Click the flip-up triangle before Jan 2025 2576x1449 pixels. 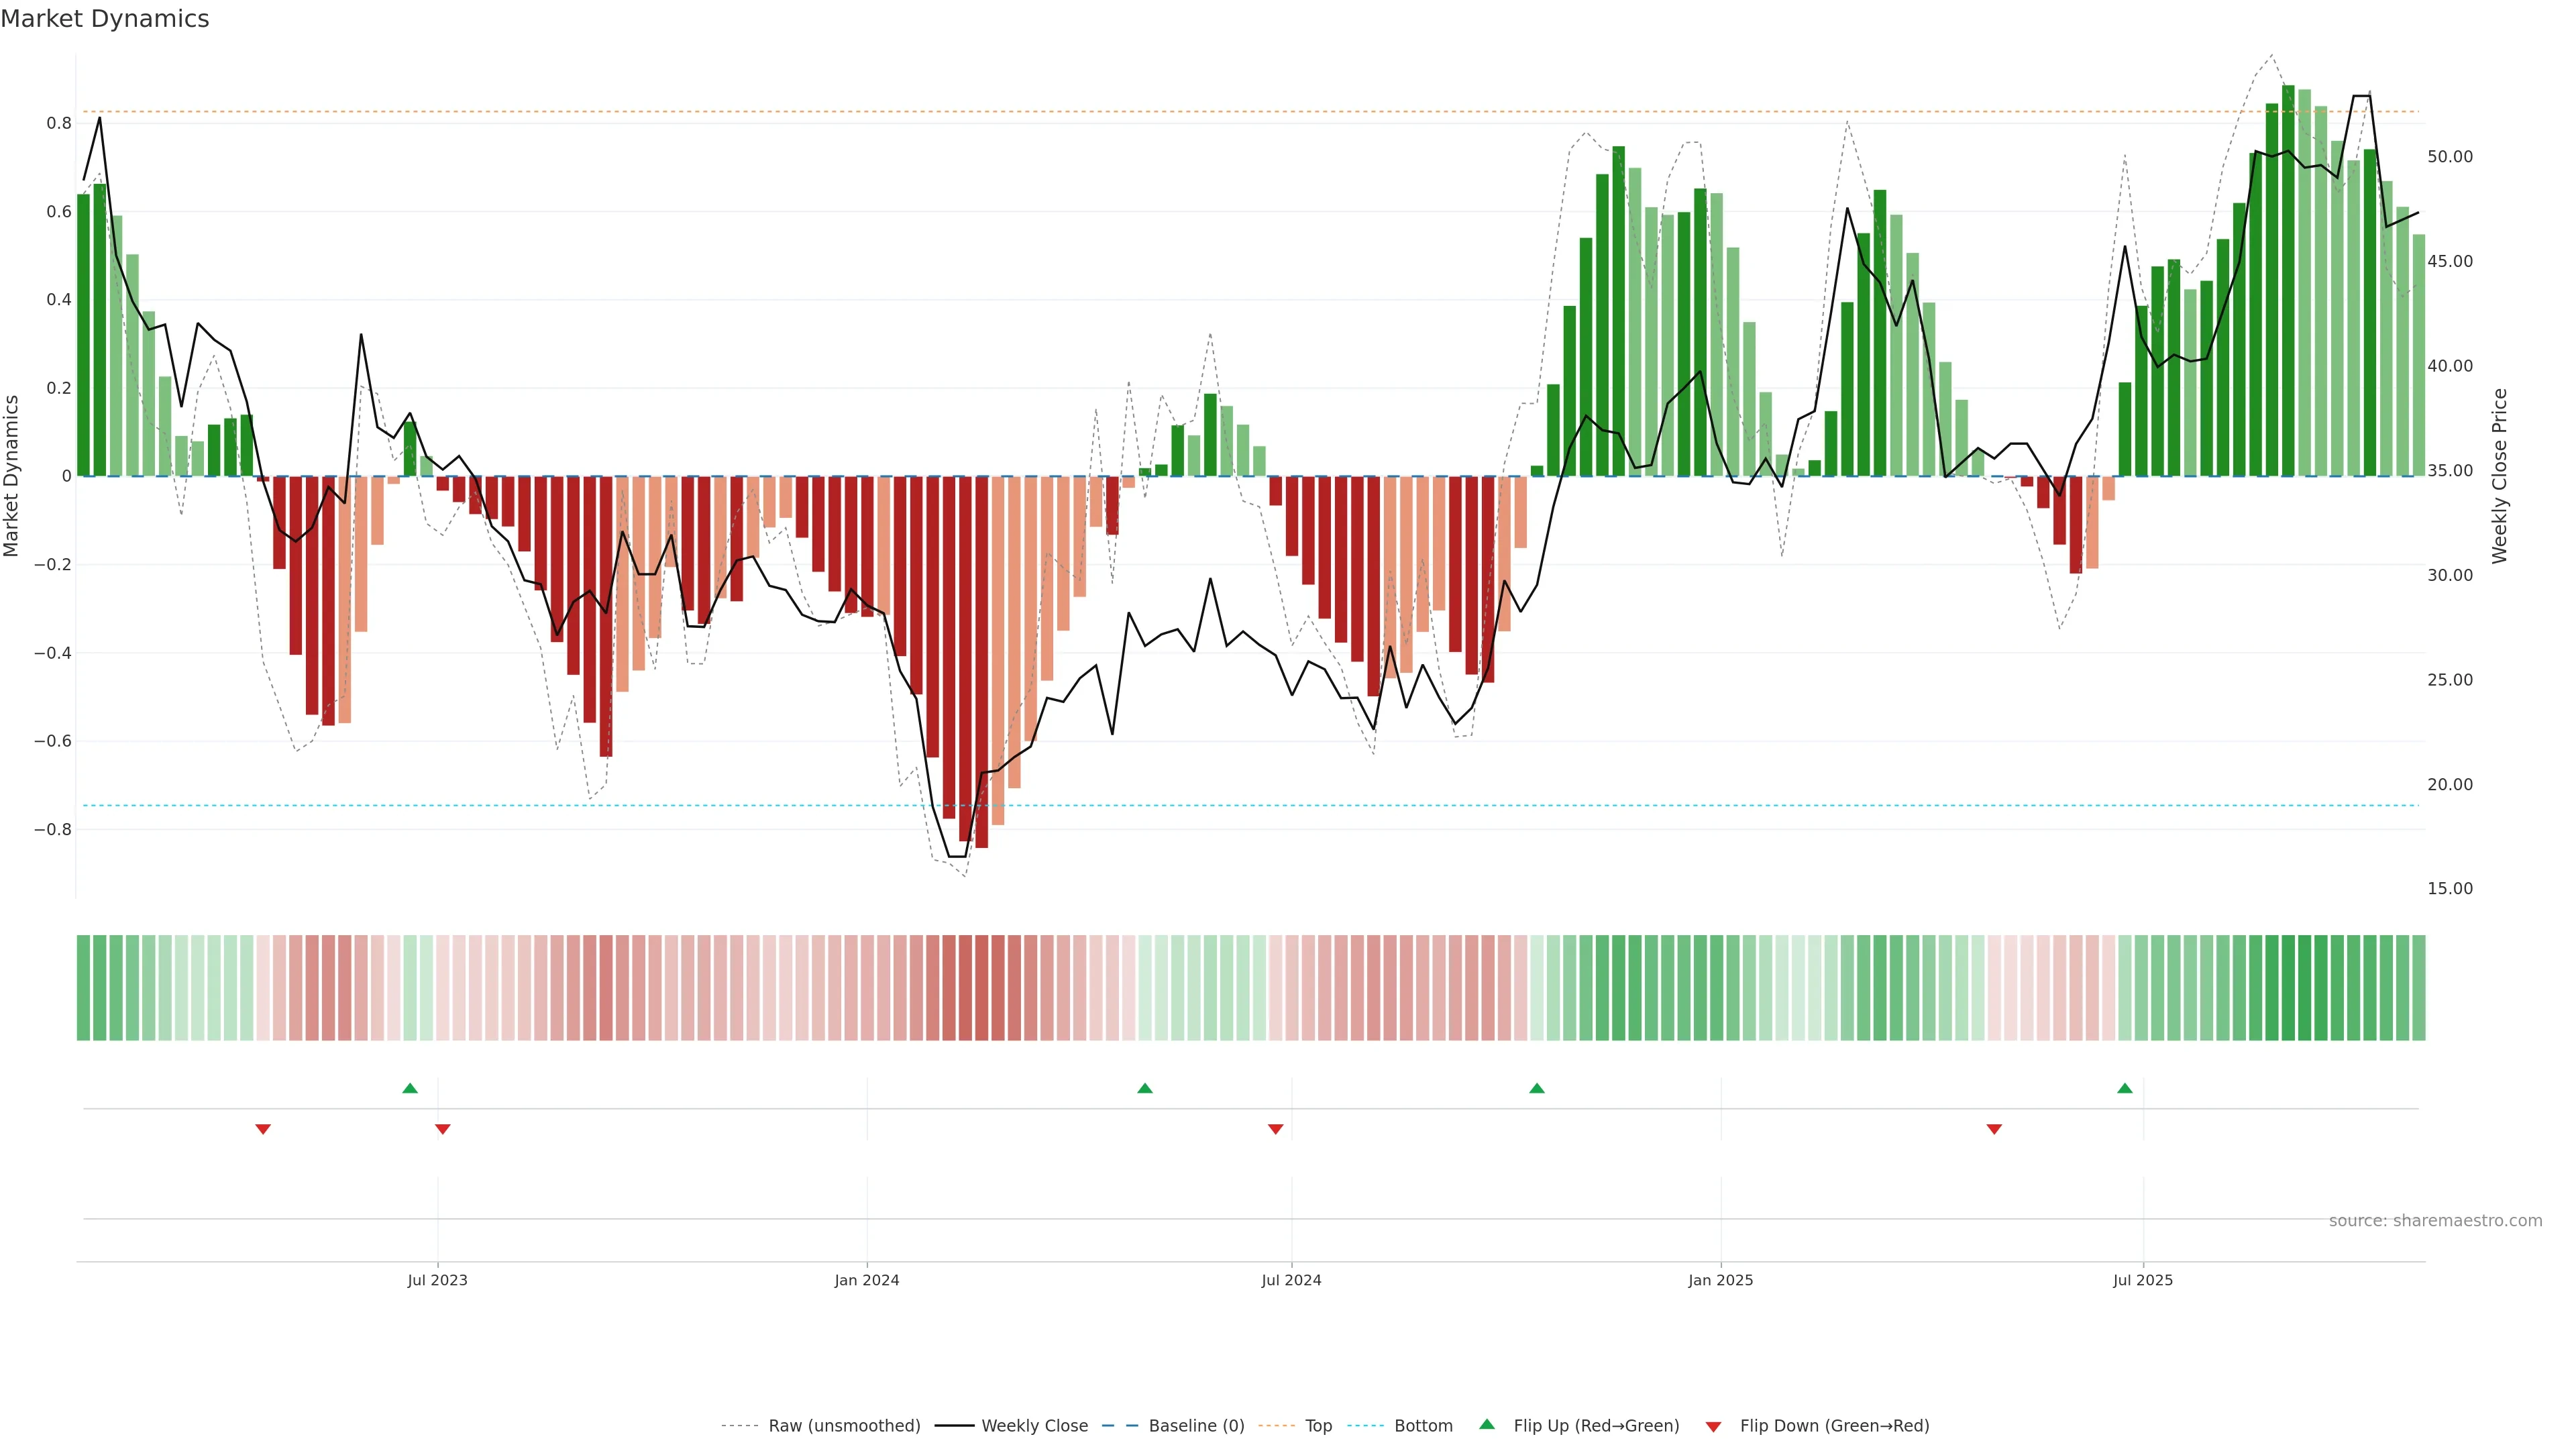click(1537, 1088)
